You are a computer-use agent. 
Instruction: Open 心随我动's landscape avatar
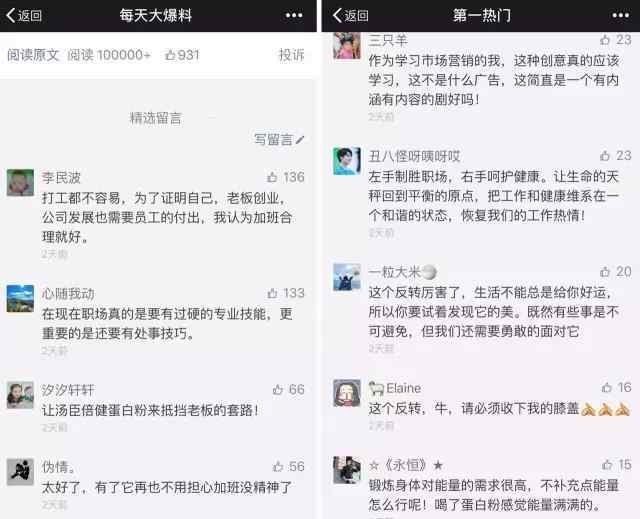click(20, 299)
